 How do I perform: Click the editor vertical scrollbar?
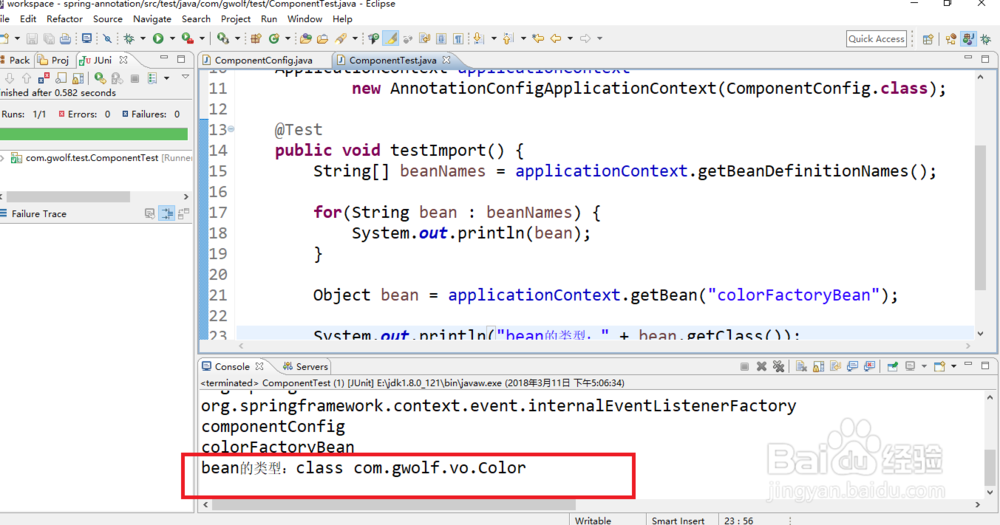(980, 217)
